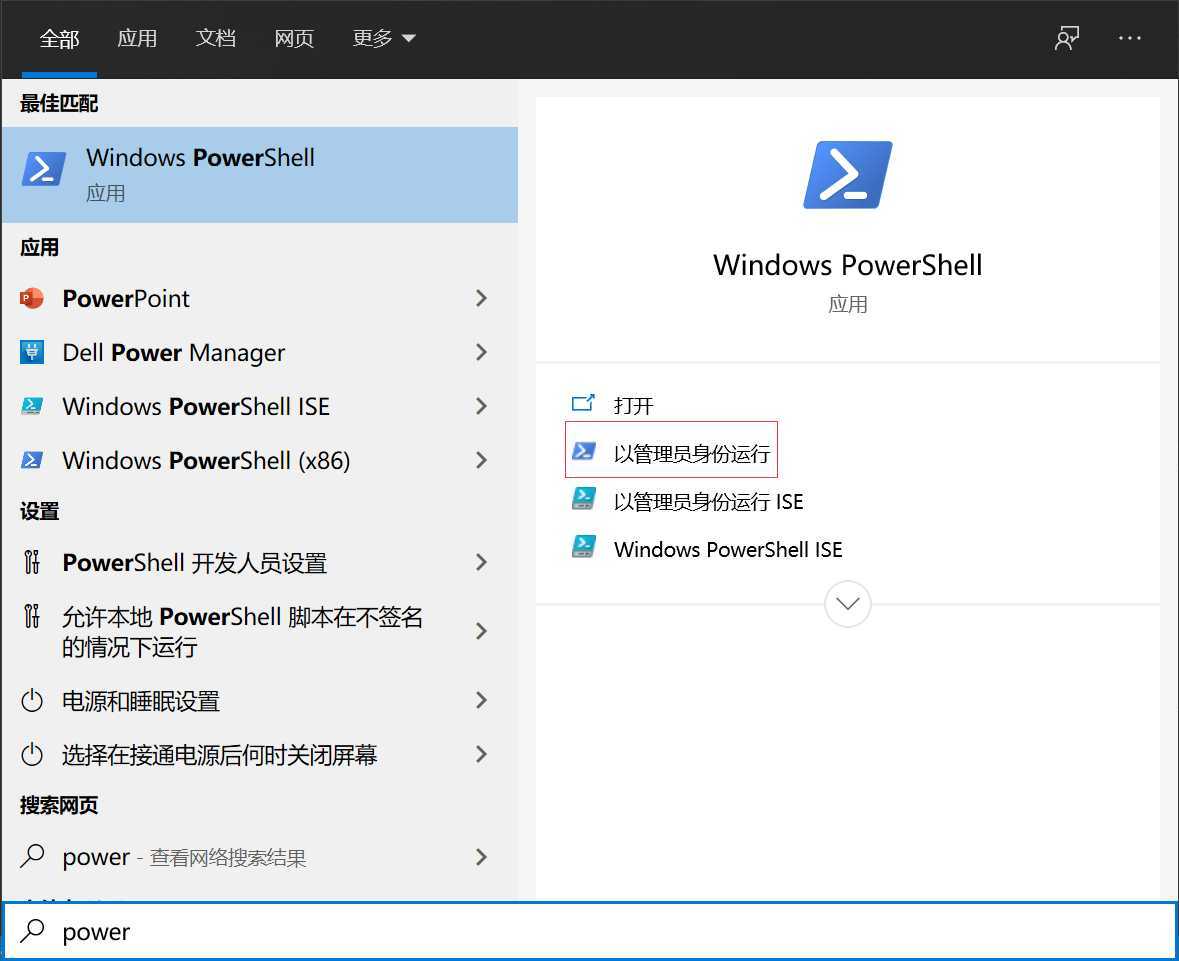Click the large PowerShell logo in preview
This screenshot has width=1179, height=961.
click(x=847, y=174)
